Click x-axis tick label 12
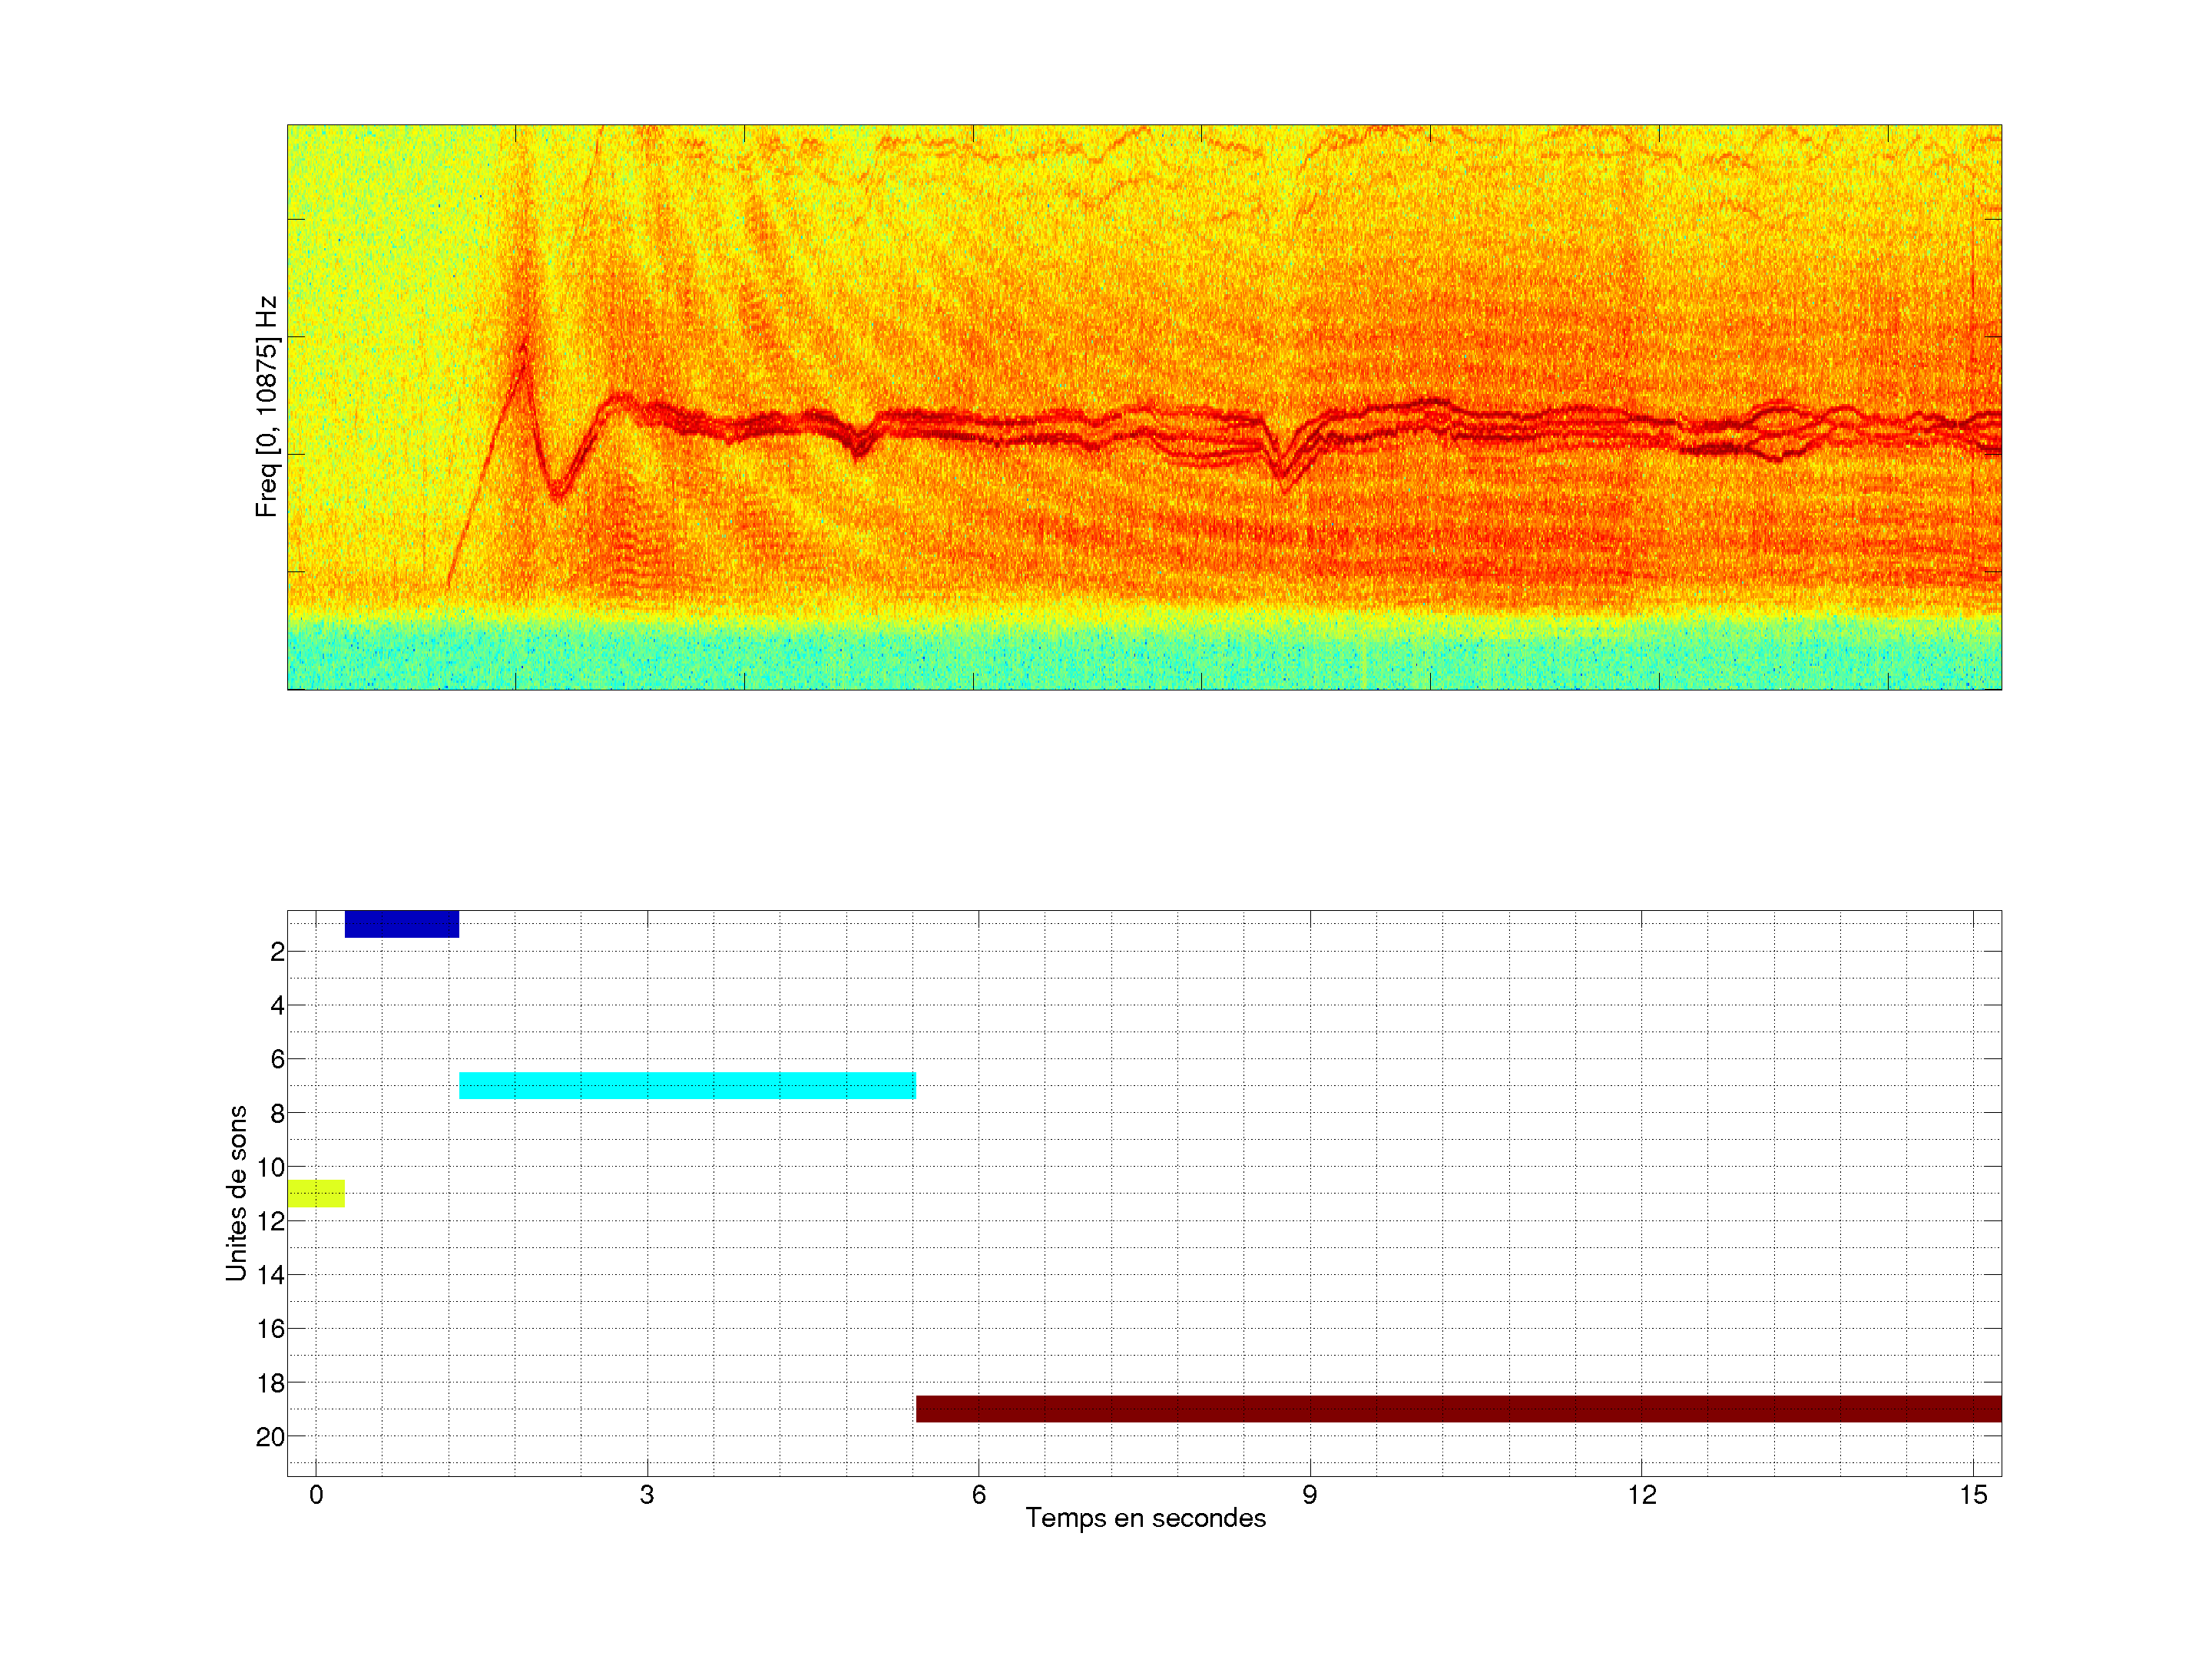The width and height of the screenshot is (2212, 1659). pyautogui.click(x=1641, y=1495)
